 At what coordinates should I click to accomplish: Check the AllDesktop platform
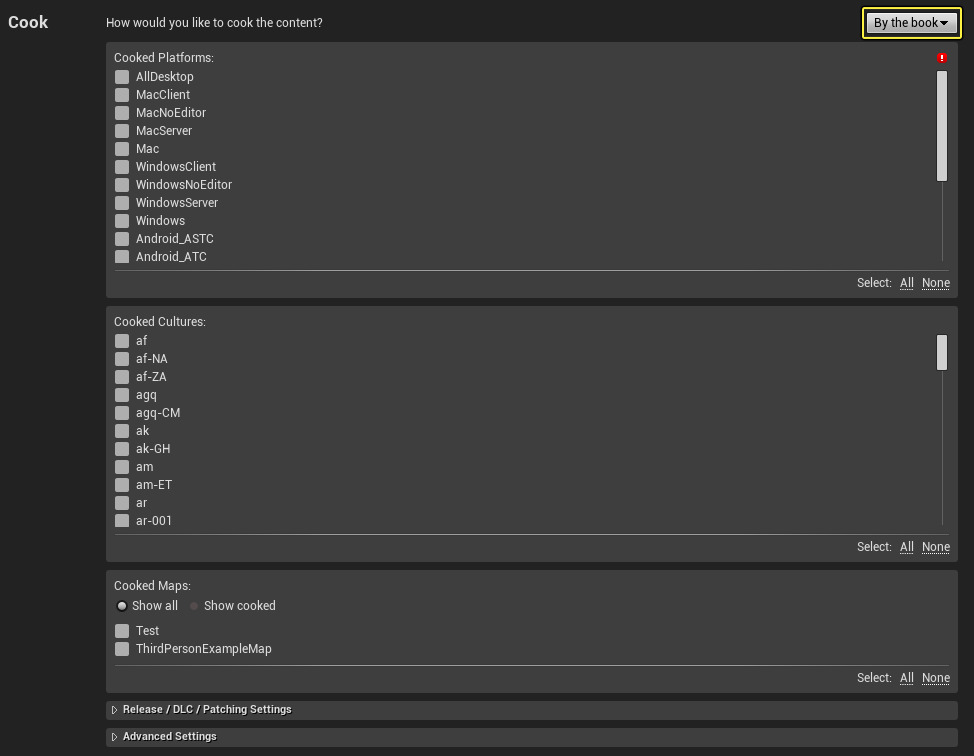coord(122,77)
